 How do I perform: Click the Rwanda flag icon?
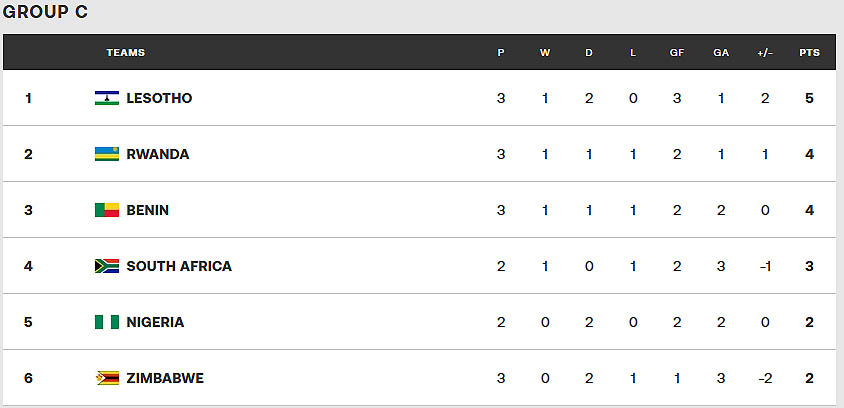click(107, 154)
